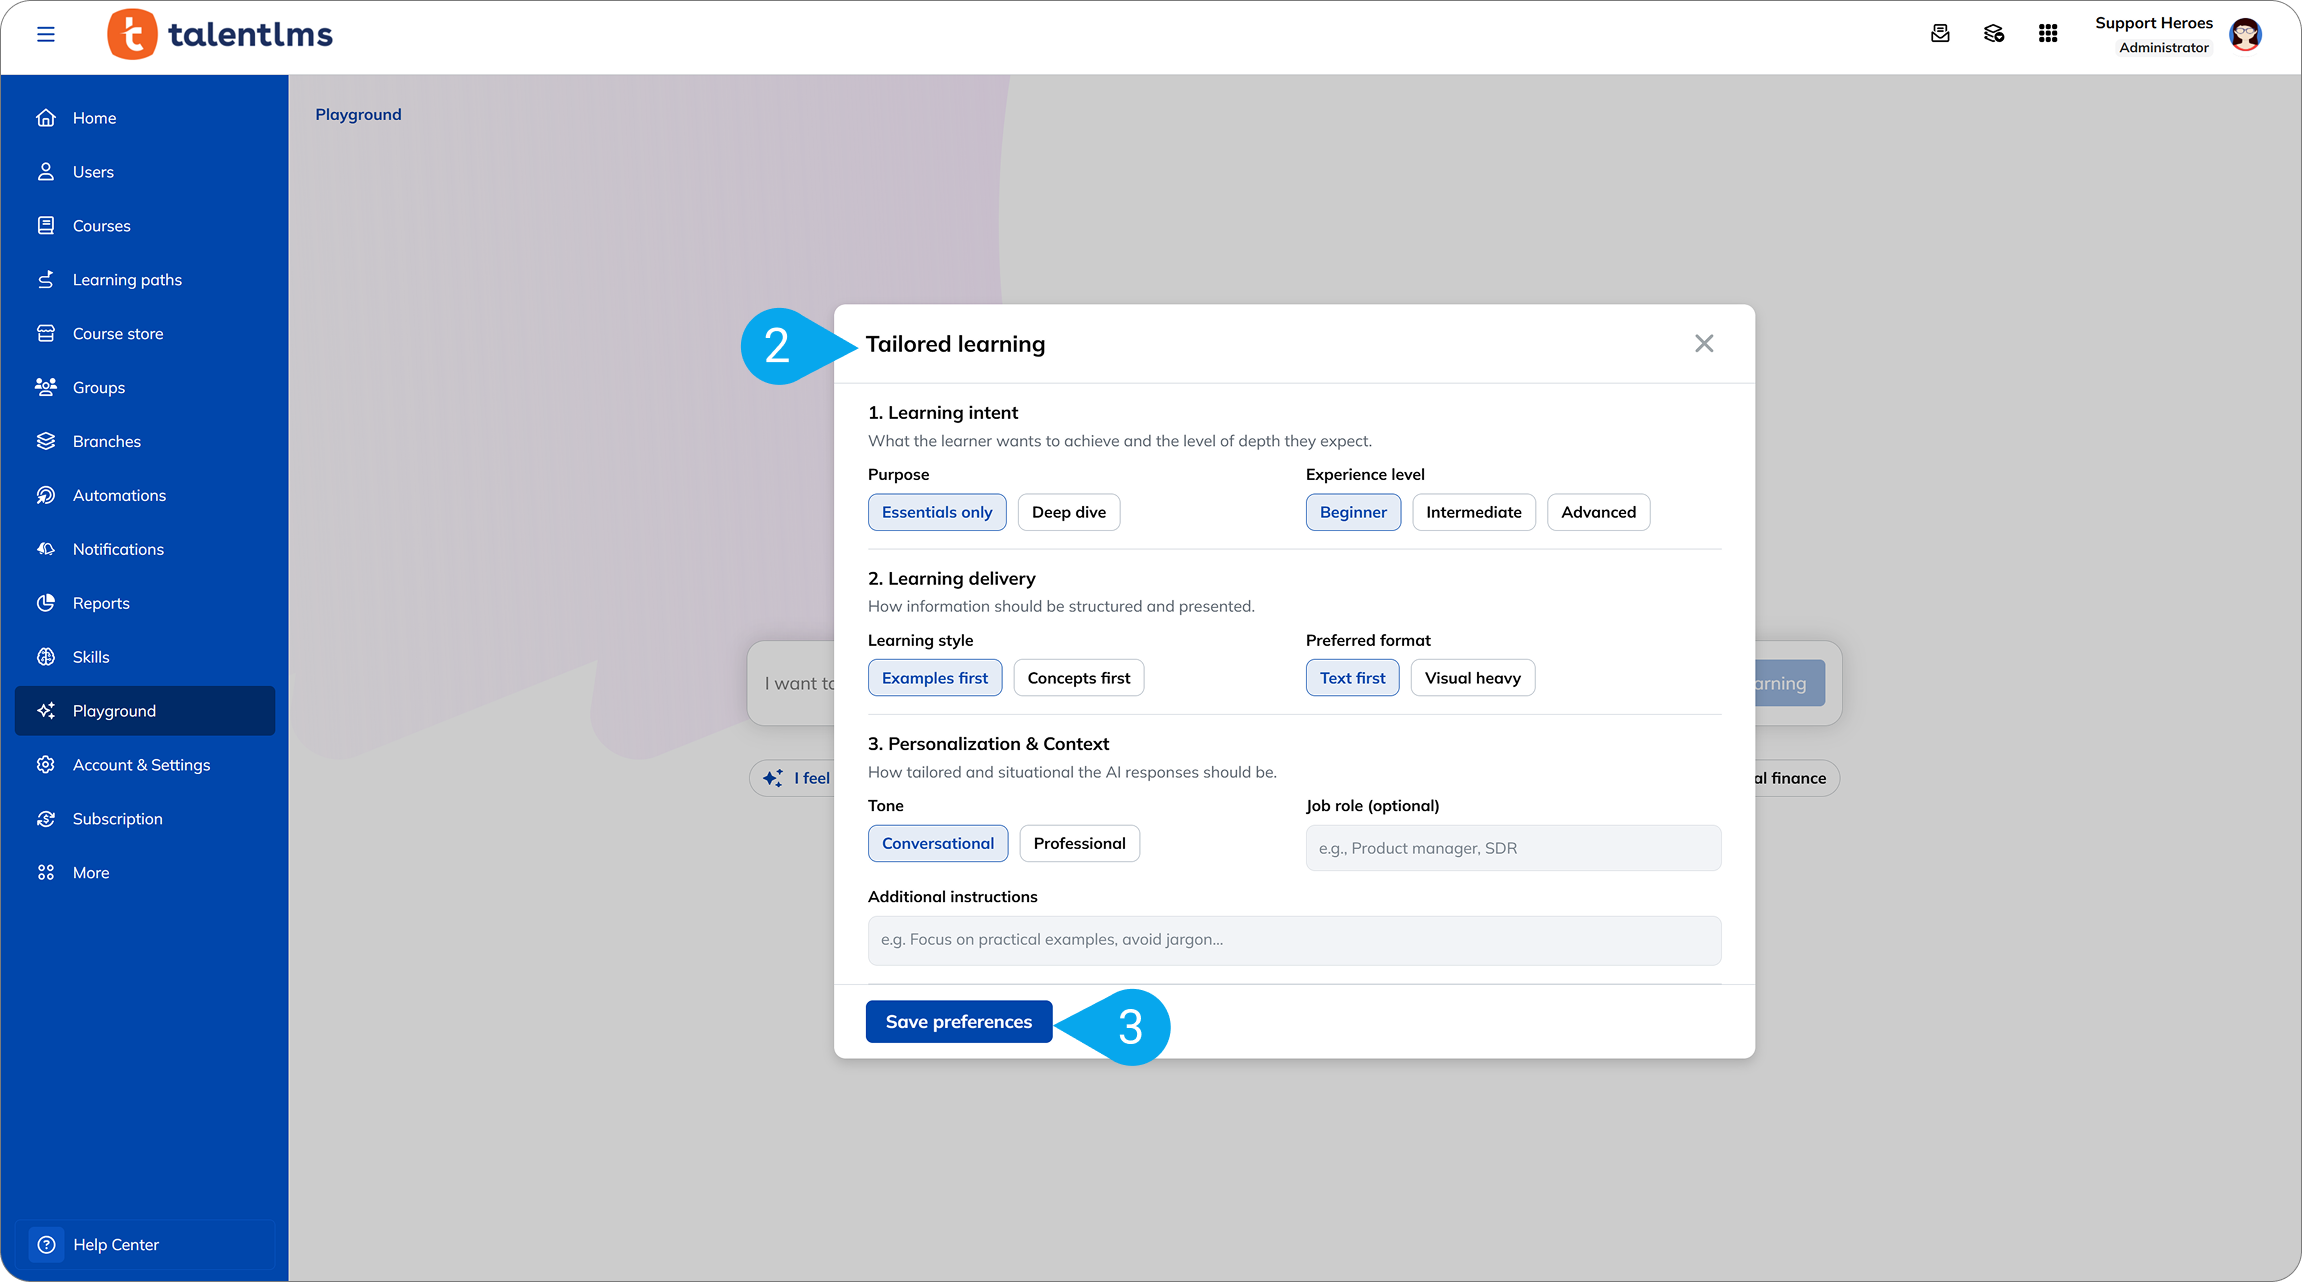Close the Tailored learning dialog

pos(1704,344)
